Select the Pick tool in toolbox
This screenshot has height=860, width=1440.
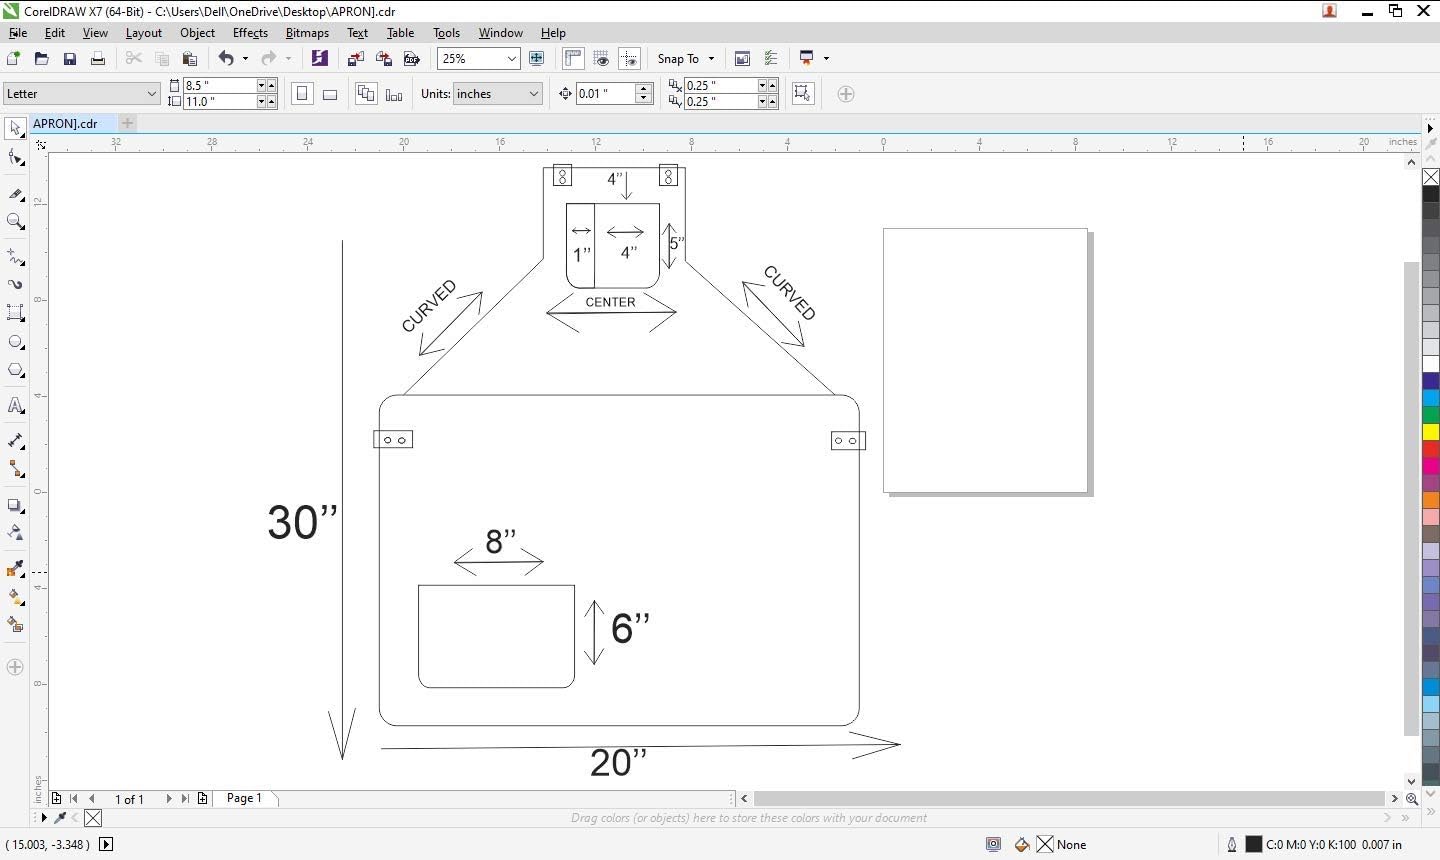click(x=15, y=128)
